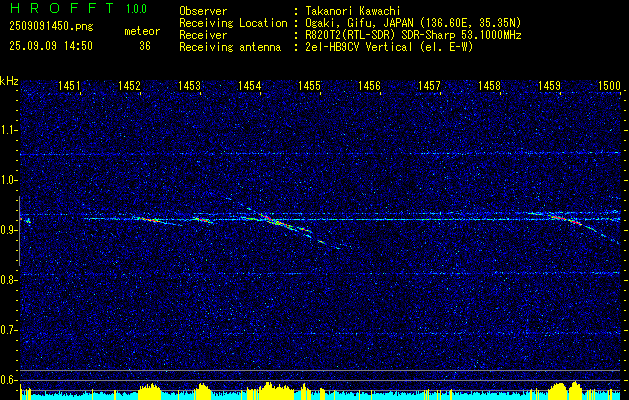Click the 1459 time axis marker

549,85
